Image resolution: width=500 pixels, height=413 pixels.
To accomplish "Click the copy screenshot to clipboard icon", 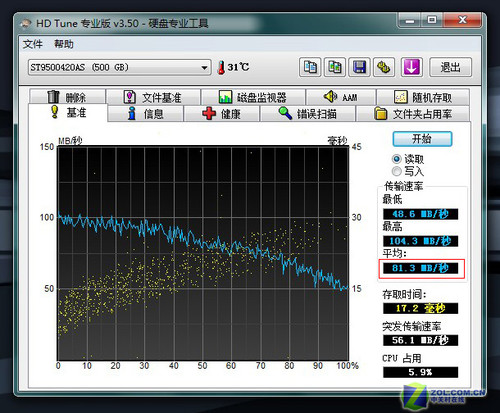I will click(x=335, y=67).
